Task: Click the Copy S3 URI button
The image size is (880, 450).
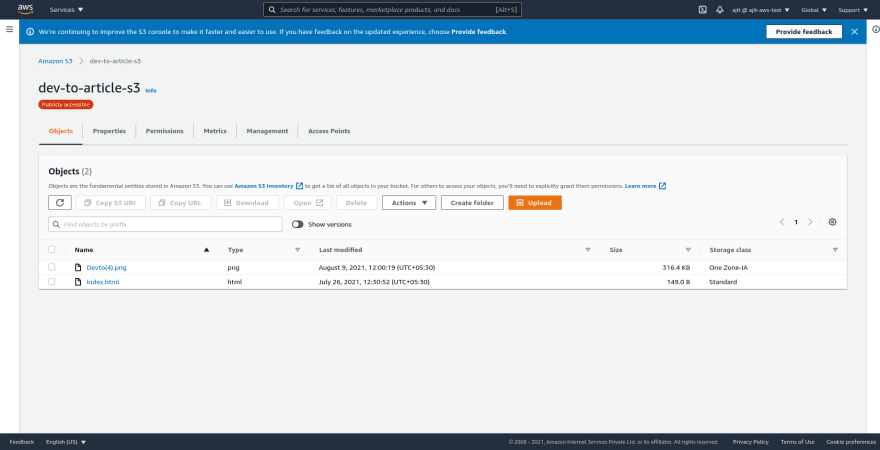Action: (111, 203)
